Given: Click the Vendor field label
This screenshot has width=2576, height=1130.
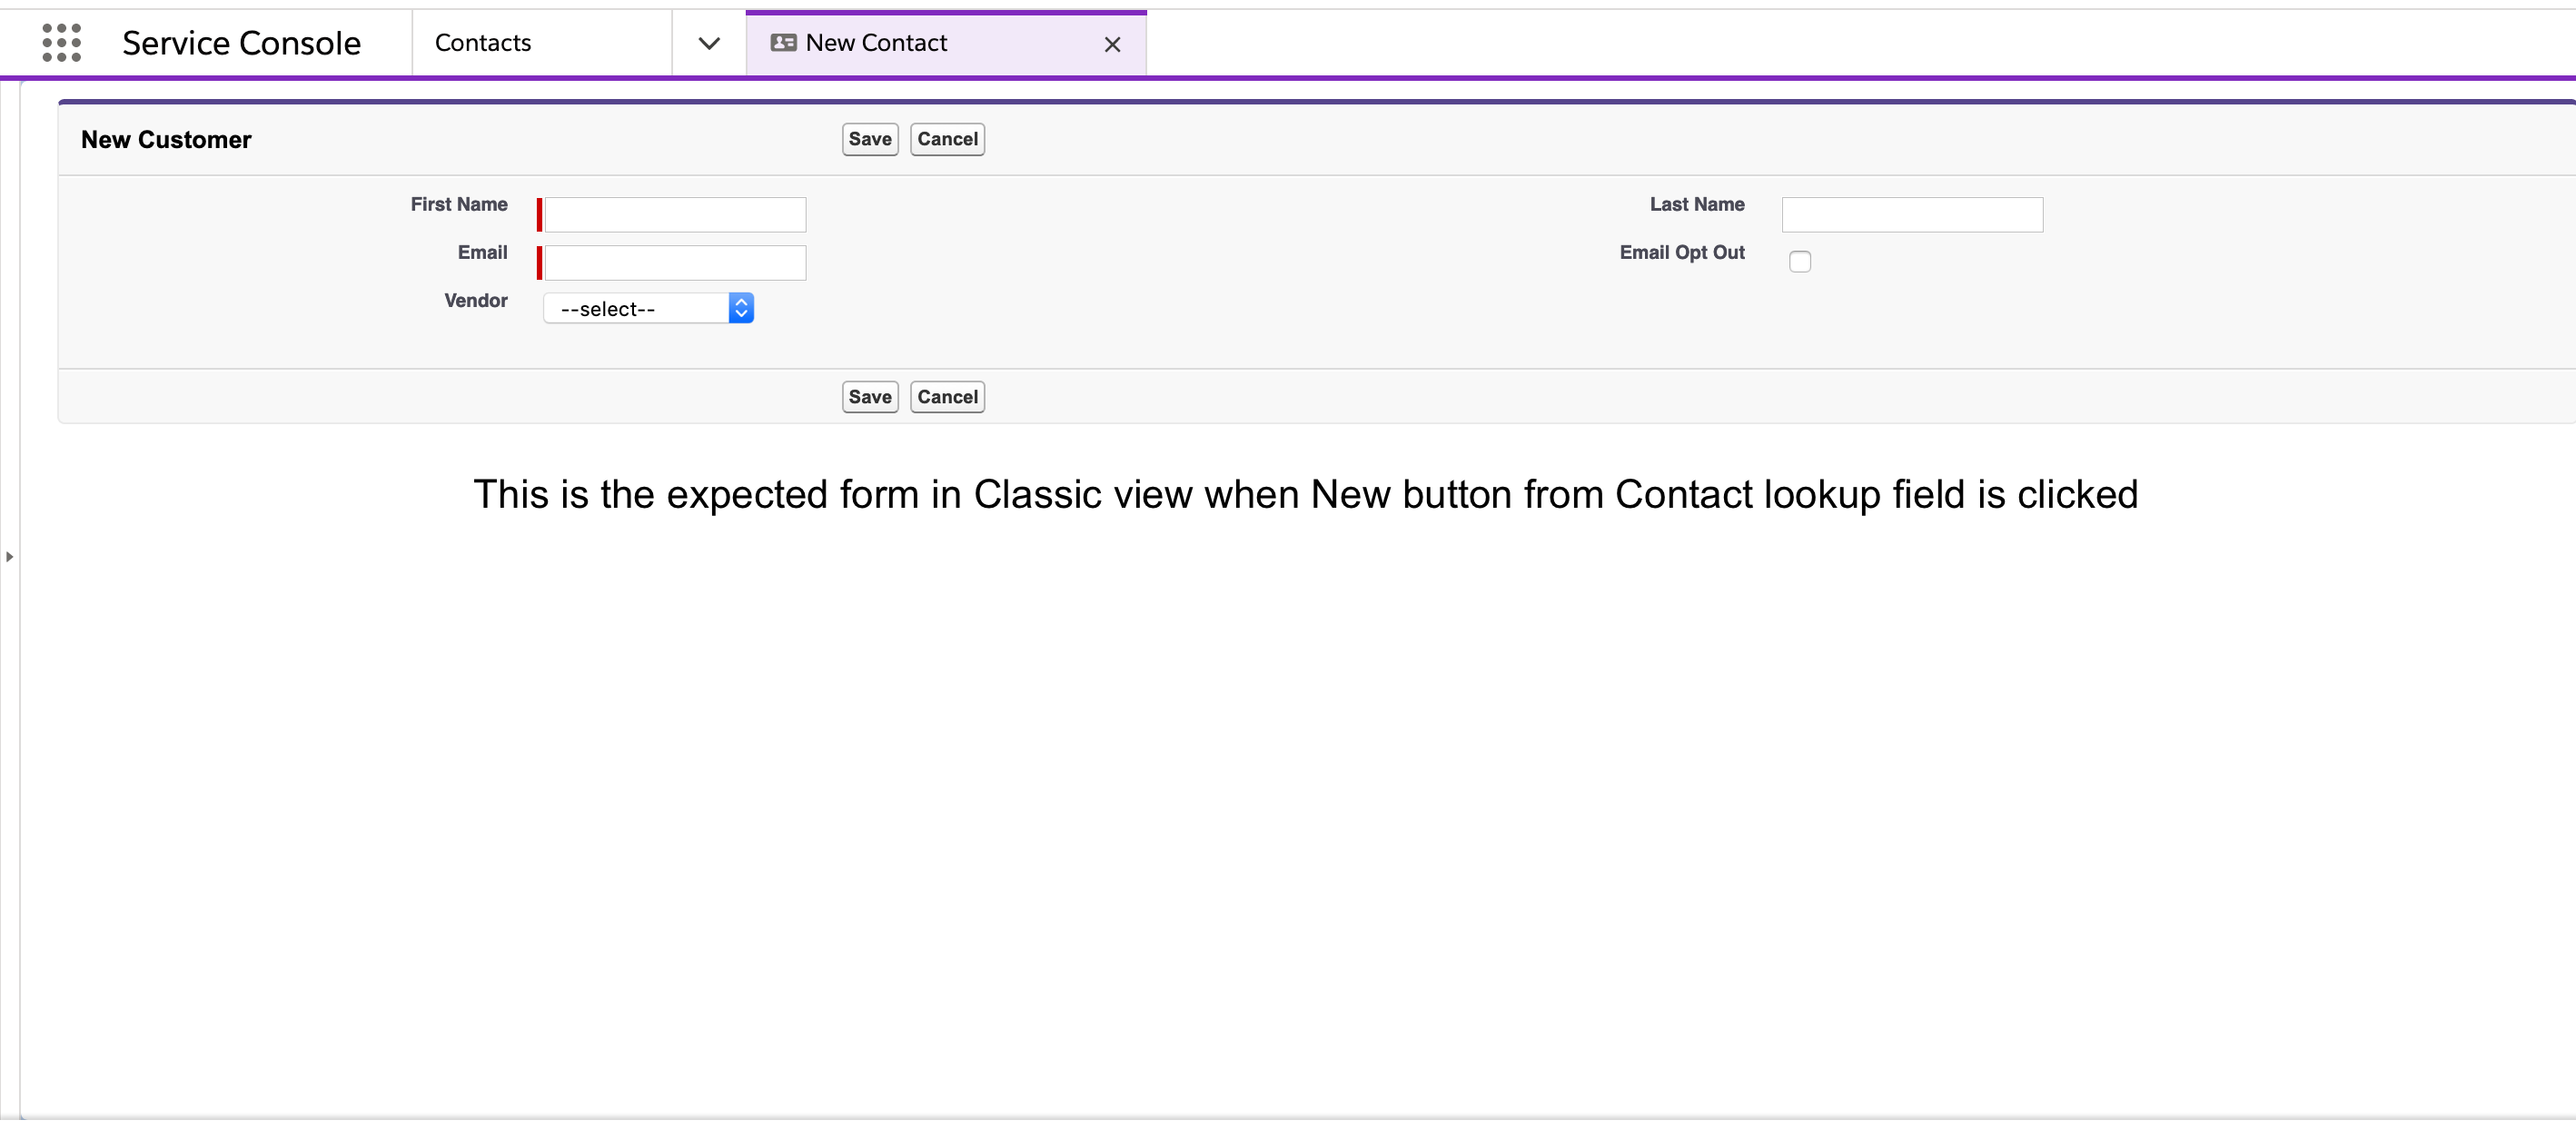Looking at the screenshot, I should pos(475,300).
